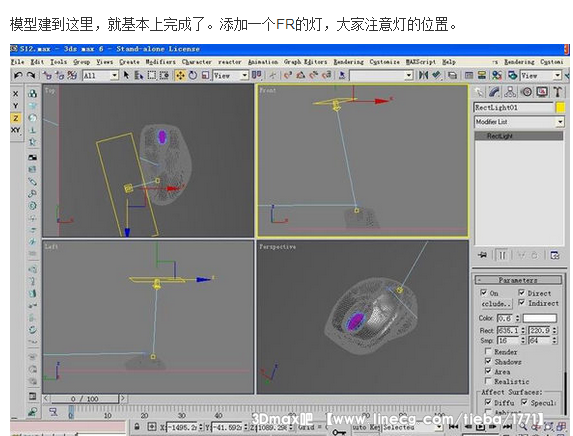Click the yellow object color swatch
The height and width of the screenshot is (436, 573).
click(560, 107)
